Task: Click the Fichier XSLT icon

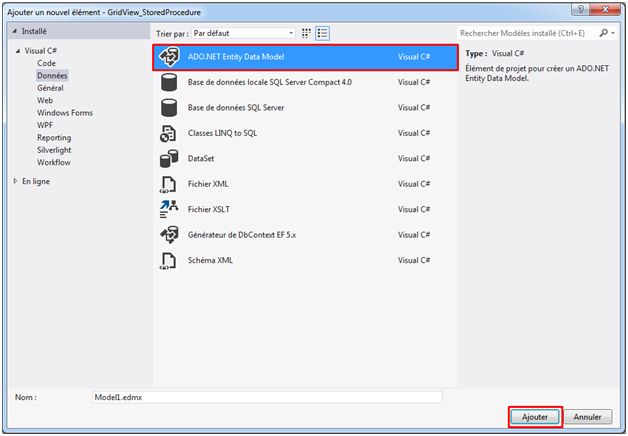Action: [x=169, y=209]
